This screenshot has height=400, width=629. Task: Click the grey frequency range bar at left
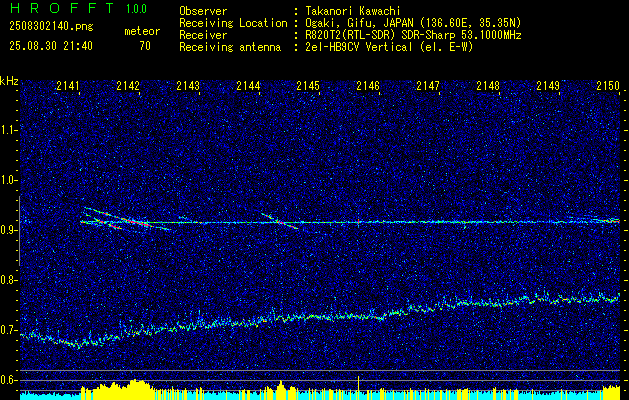pyautogui.click(x=19, y=231)
